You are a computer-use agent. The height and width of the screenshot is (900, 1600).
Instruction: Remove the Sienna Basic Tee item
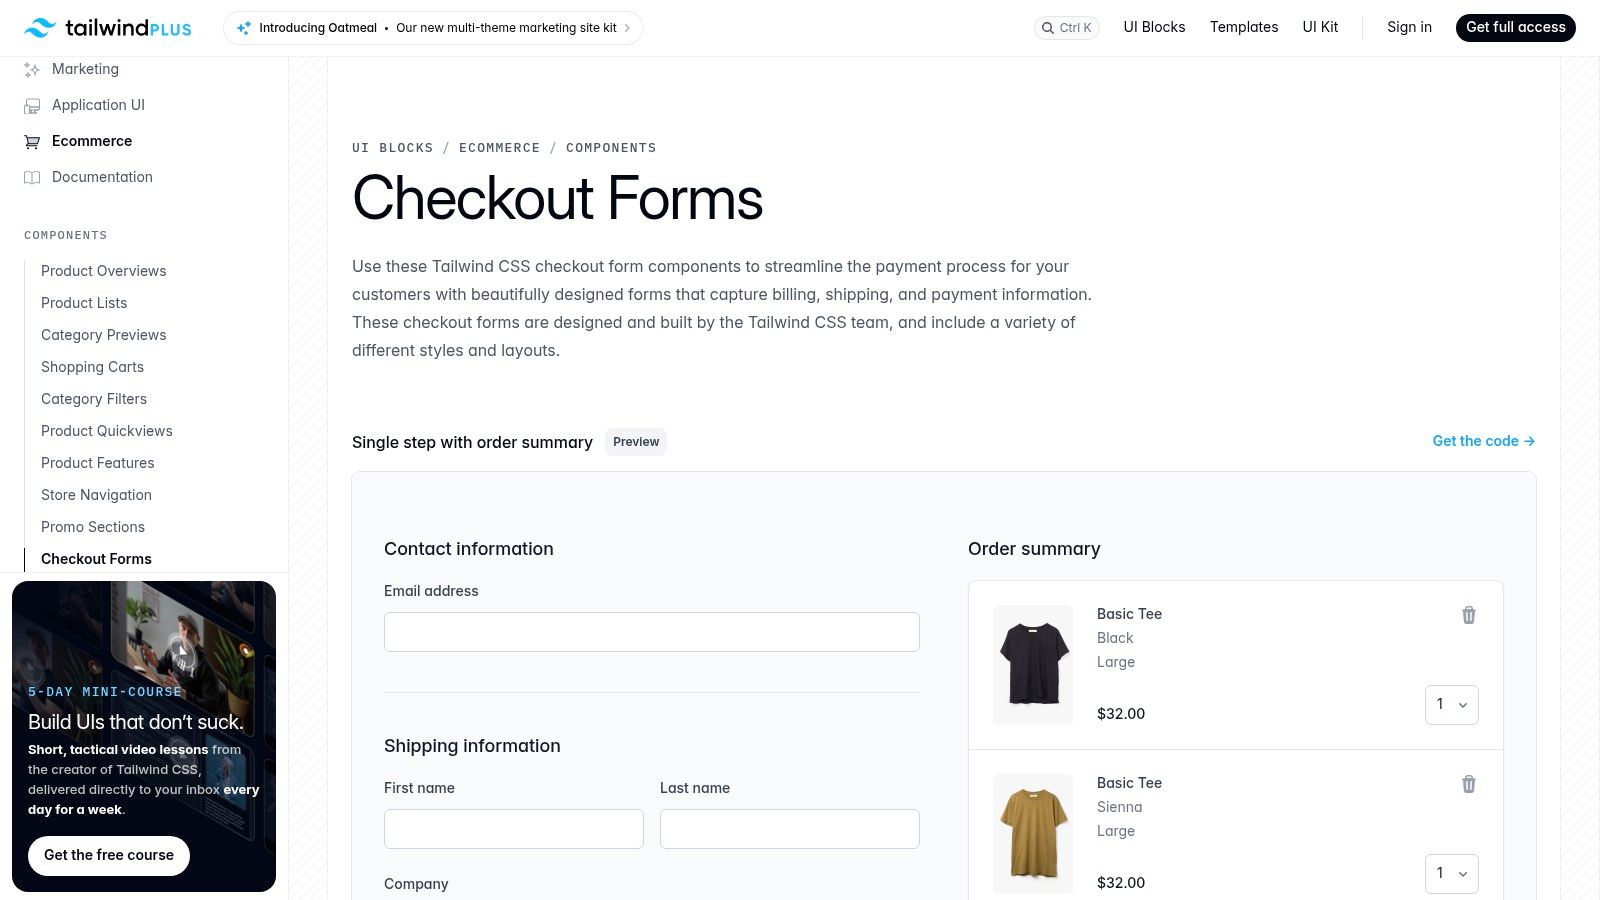point(1469,784)
